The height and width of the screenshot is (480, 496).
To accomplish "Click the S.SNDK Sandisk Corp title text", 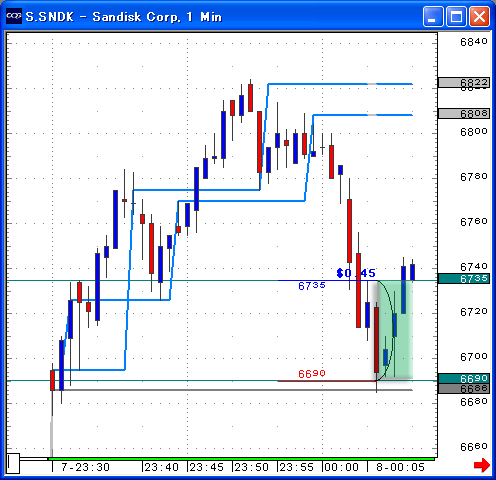I will (124, 17).
